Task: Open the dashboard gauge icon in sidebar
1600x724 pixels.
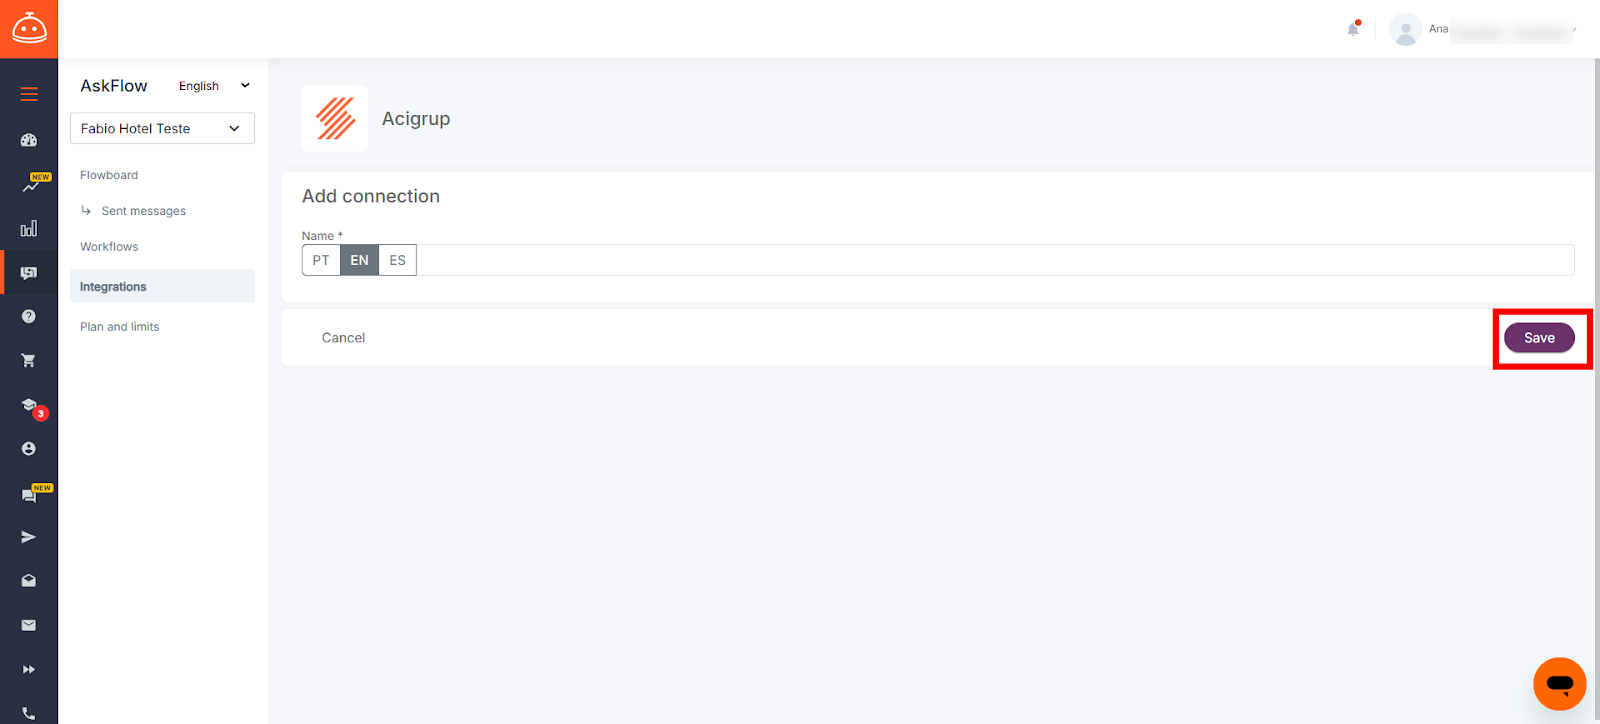Action: 29,140
